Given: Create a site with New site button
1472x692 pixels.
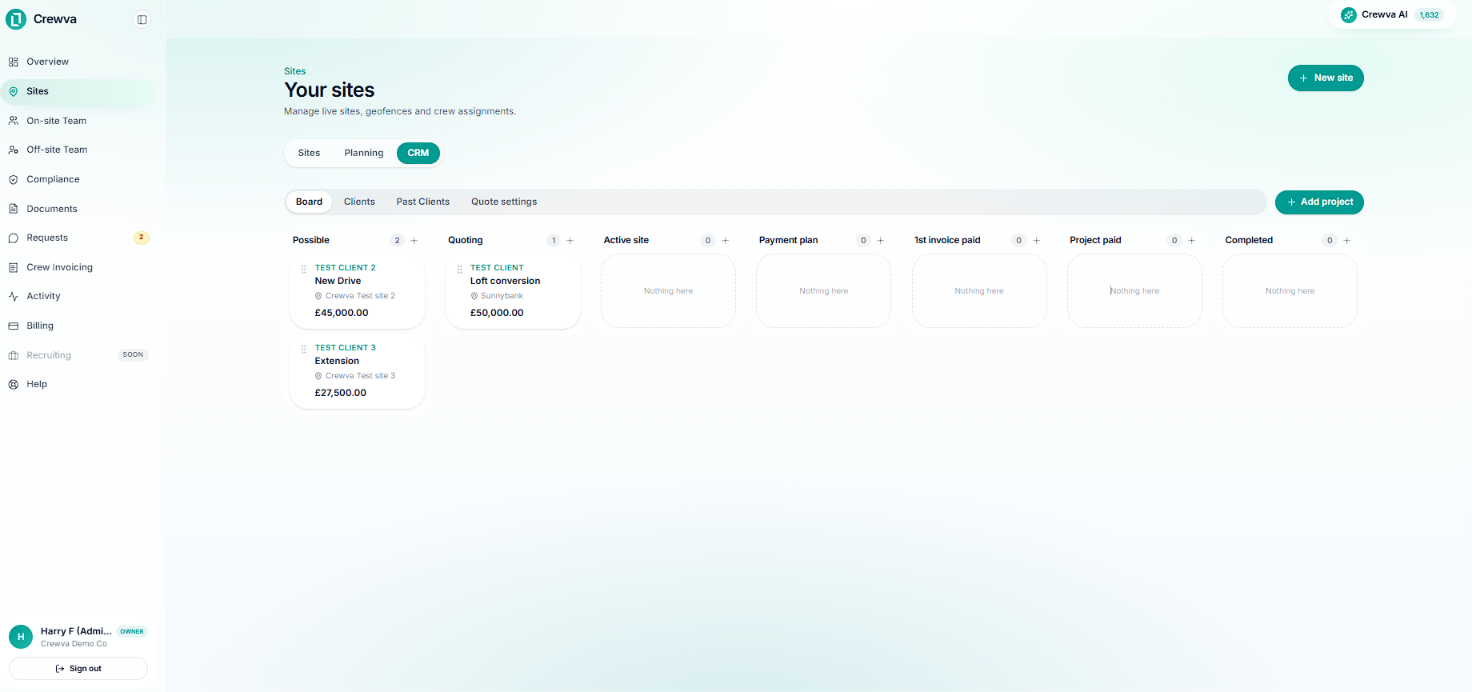Looking at the screenshot, I should click(x=1325, y=78).
